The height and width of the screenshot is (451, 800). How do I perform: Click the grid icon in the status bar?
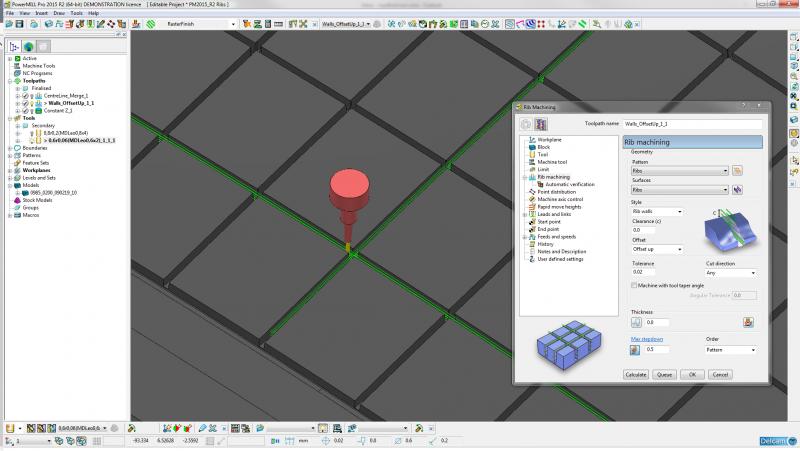(x=96, y=441)
